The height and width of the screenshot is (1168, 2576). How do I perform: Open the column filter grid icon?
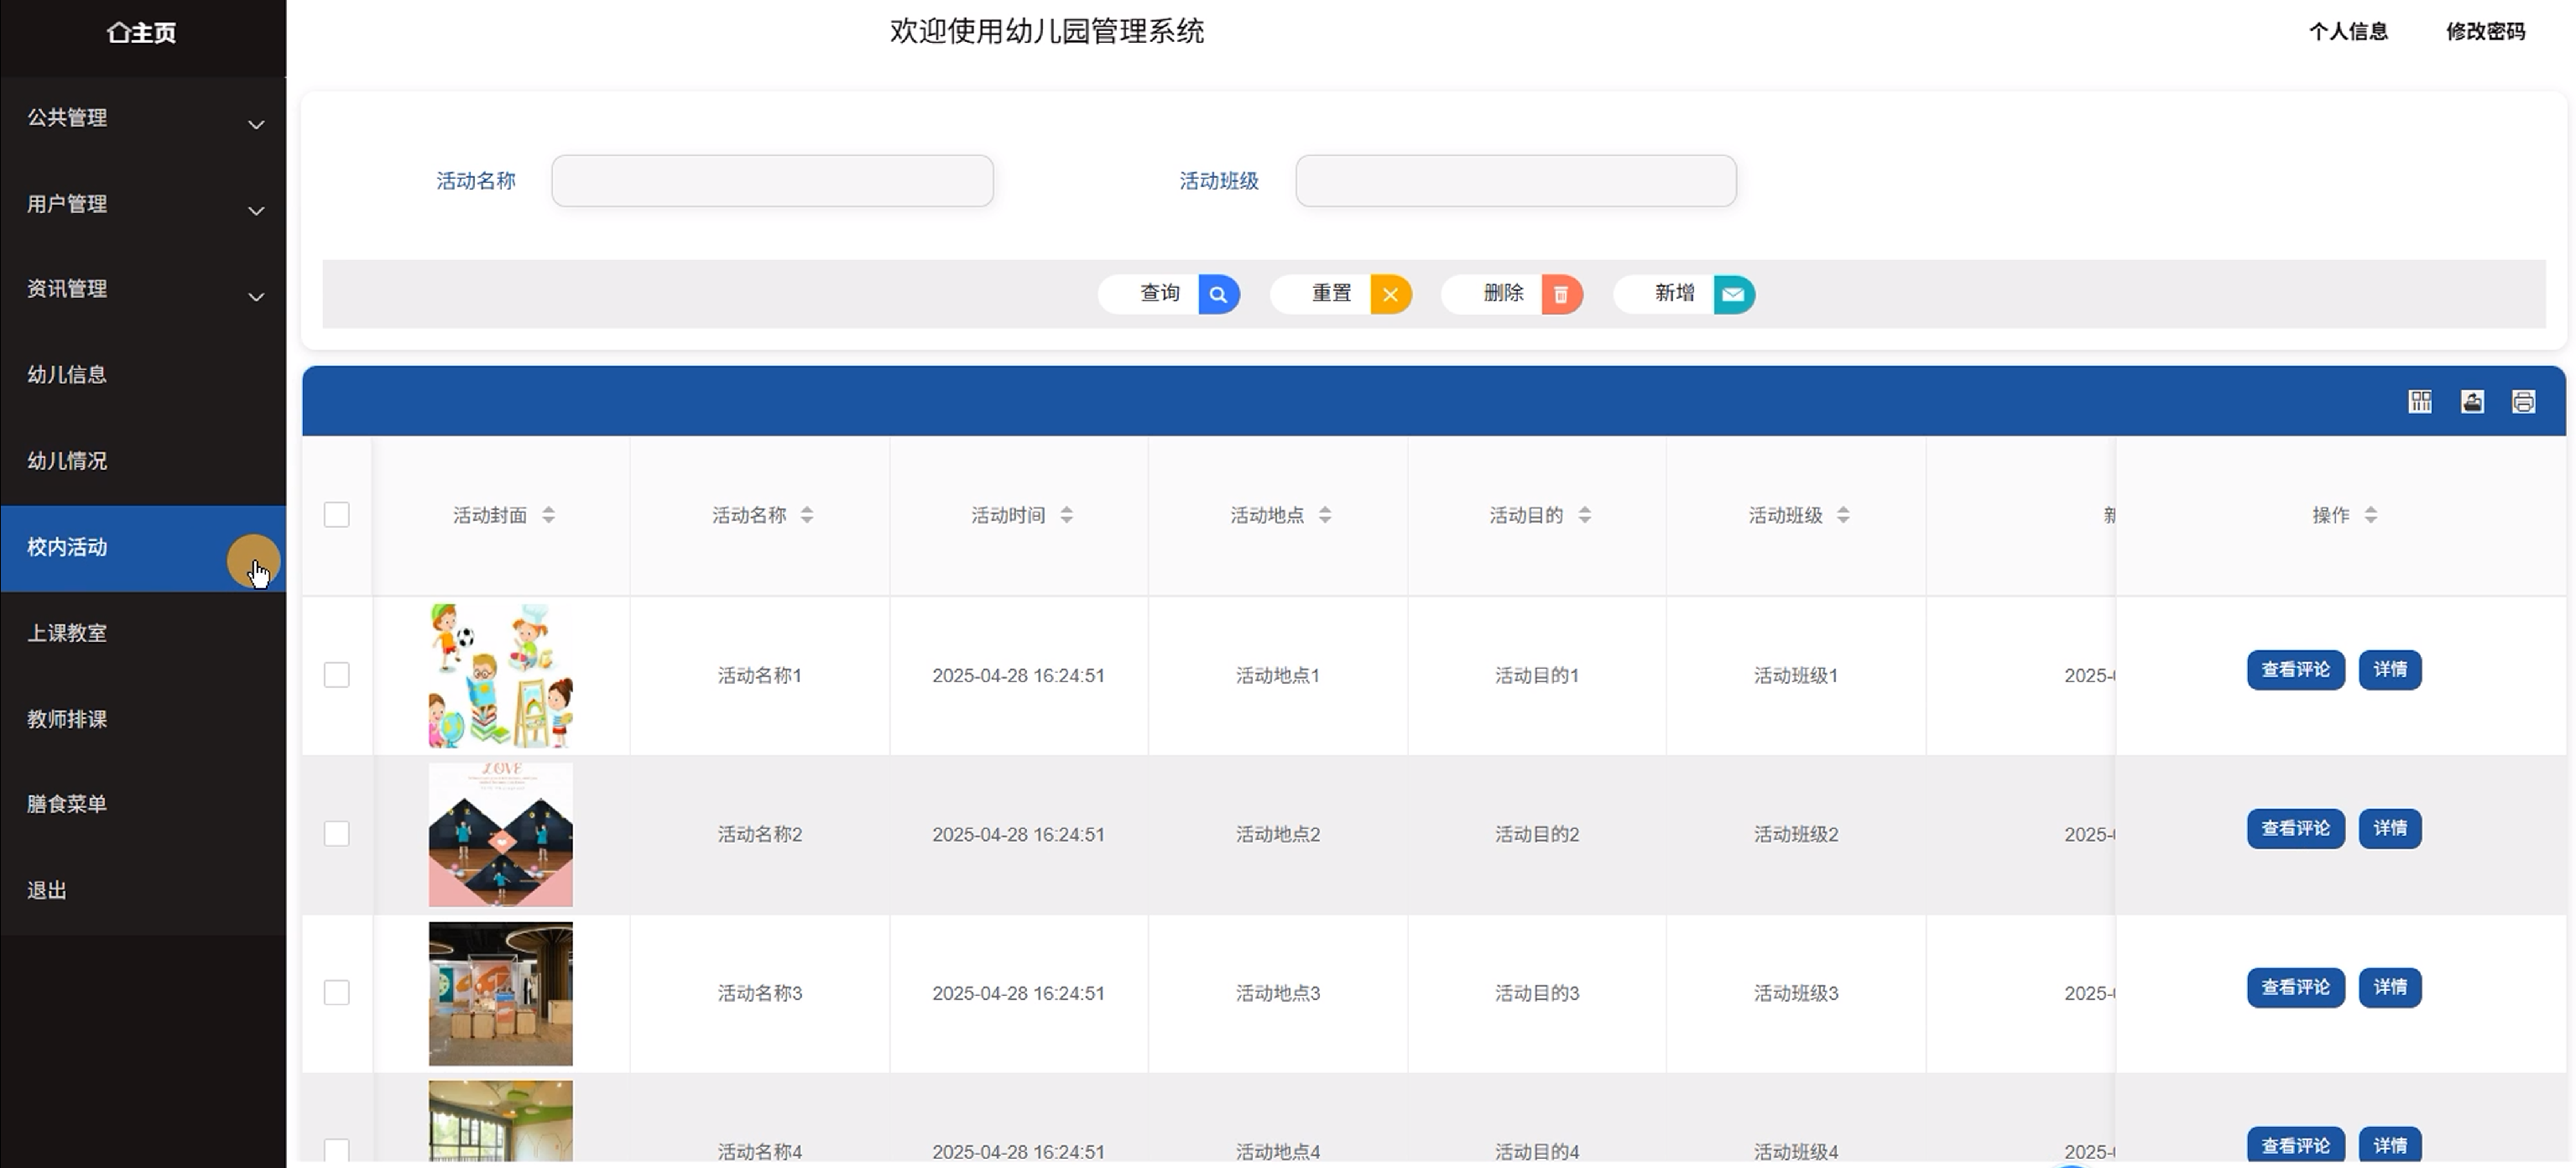pos(2420,402)
